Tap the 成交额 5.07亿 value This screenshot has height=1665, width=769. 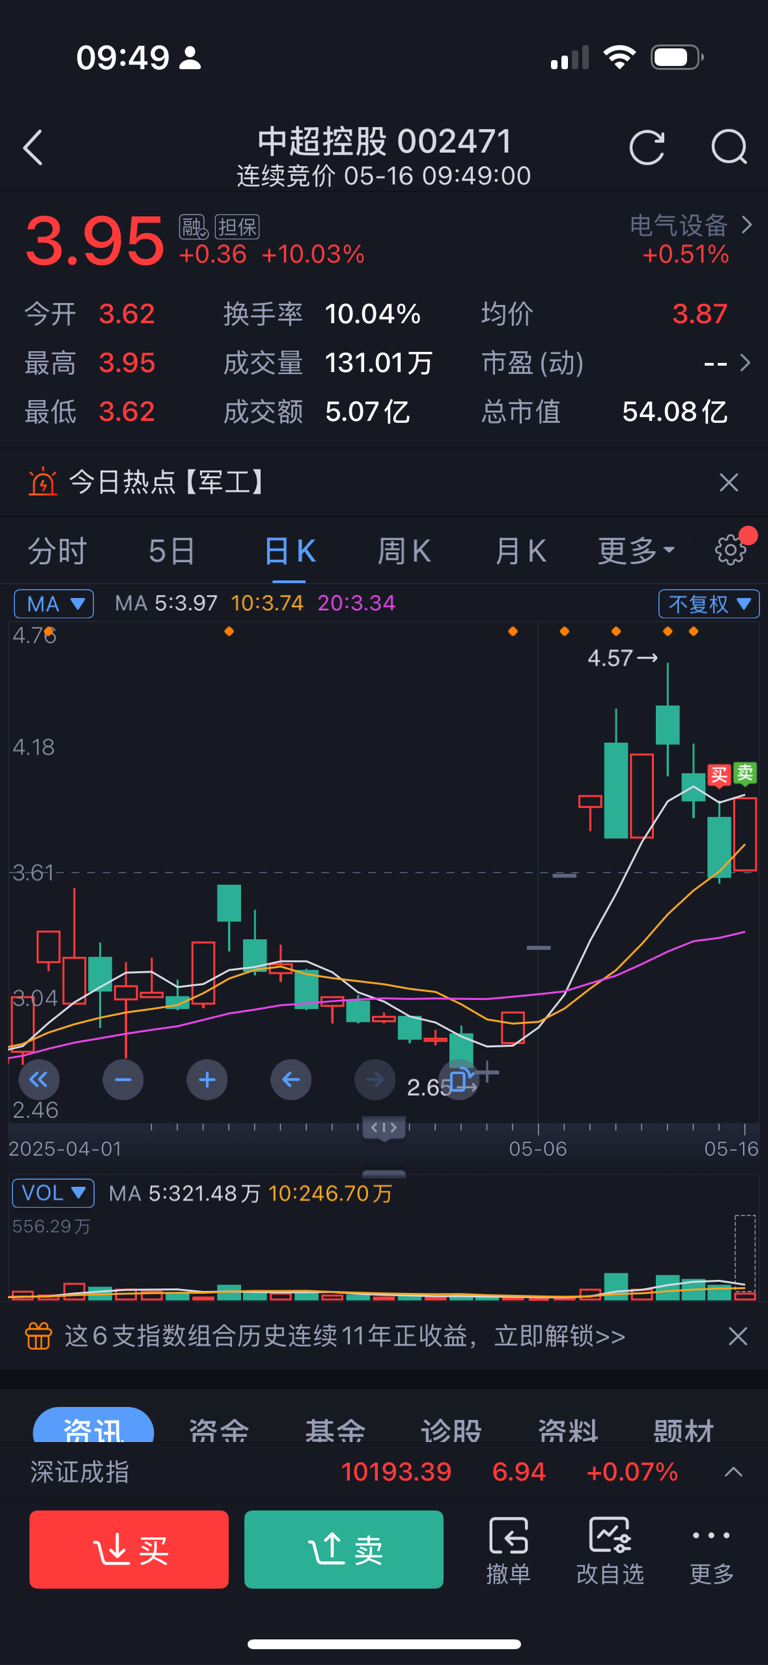[367, 411]
